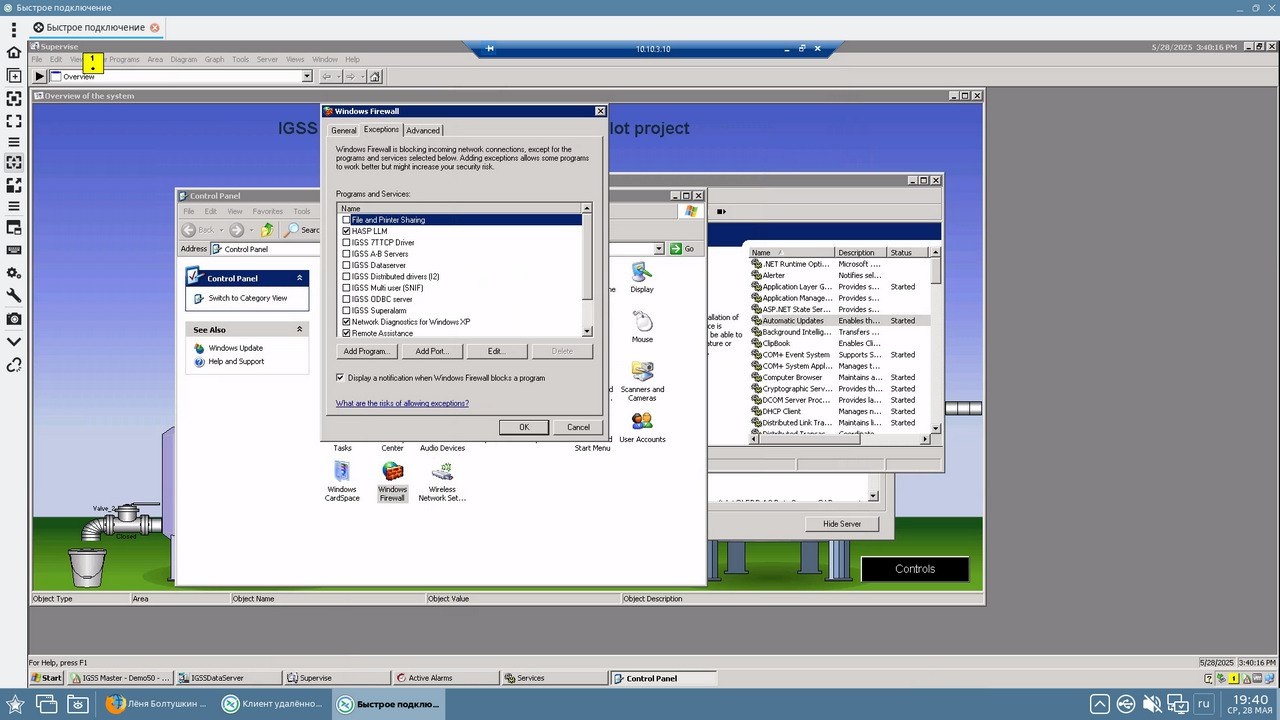Open the Server menu in Supervise
Viewport: 1280px width, 720px height.
point(267,60)
